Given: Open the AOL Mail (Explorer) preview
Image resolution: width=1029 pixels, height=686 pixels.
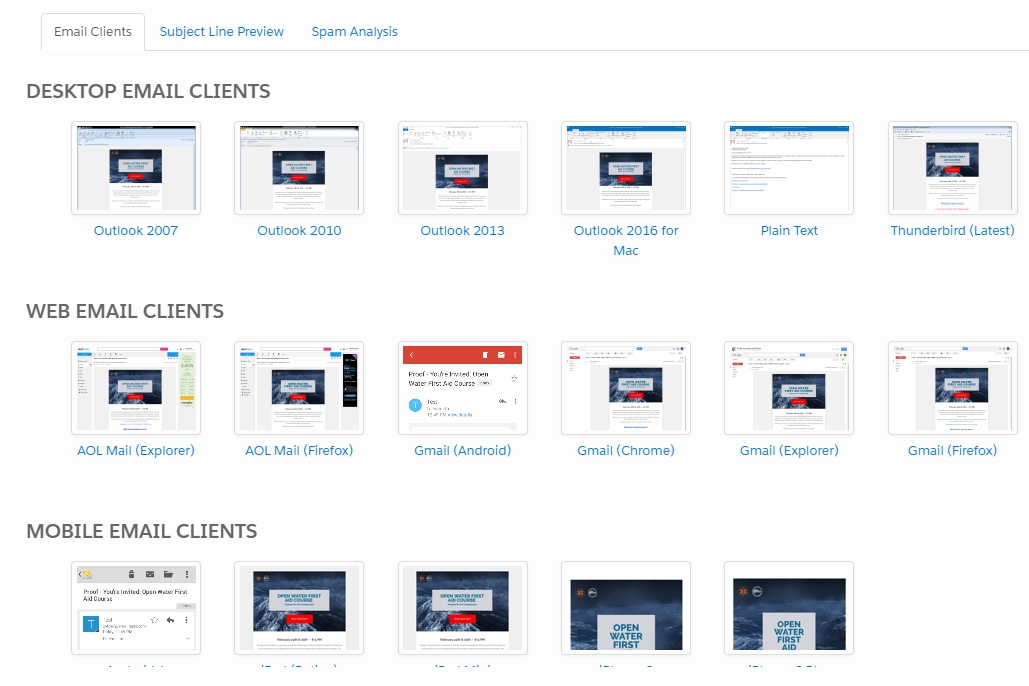Looking at the screenshot, I should pyautogui.click(x=135, y=450).
